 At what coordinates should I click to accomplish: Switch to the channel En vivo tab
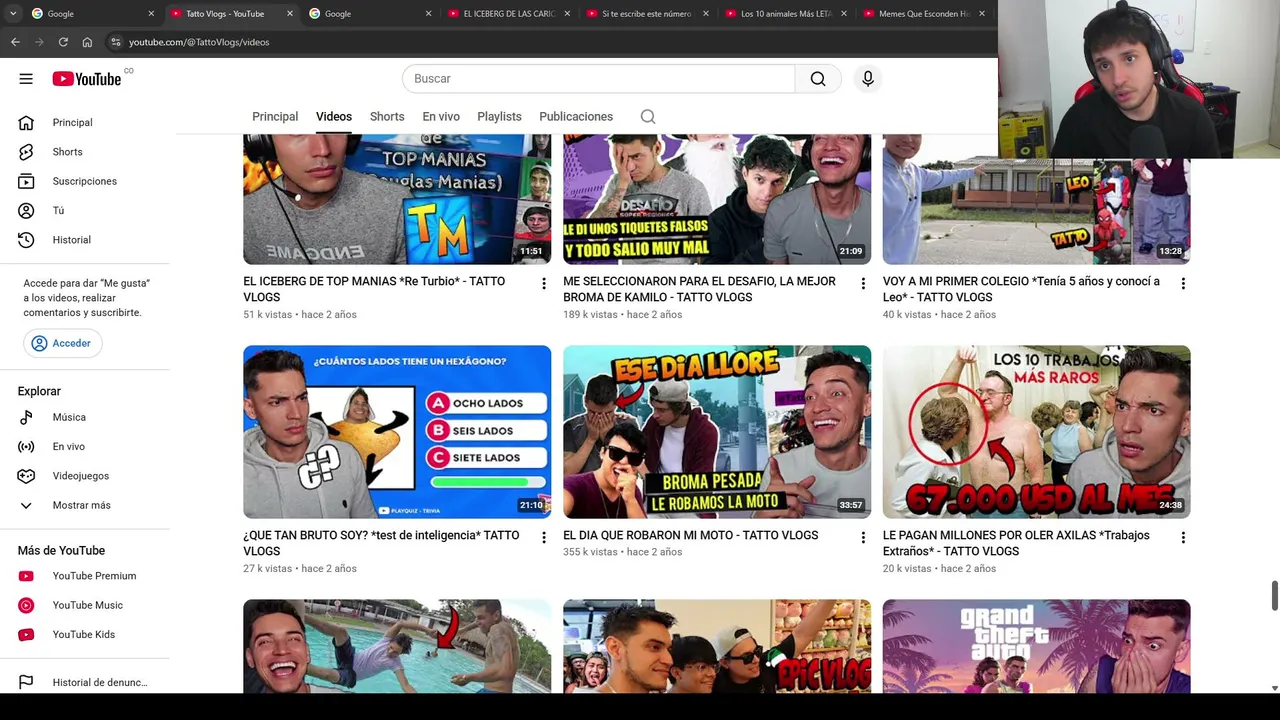(441, 117)
